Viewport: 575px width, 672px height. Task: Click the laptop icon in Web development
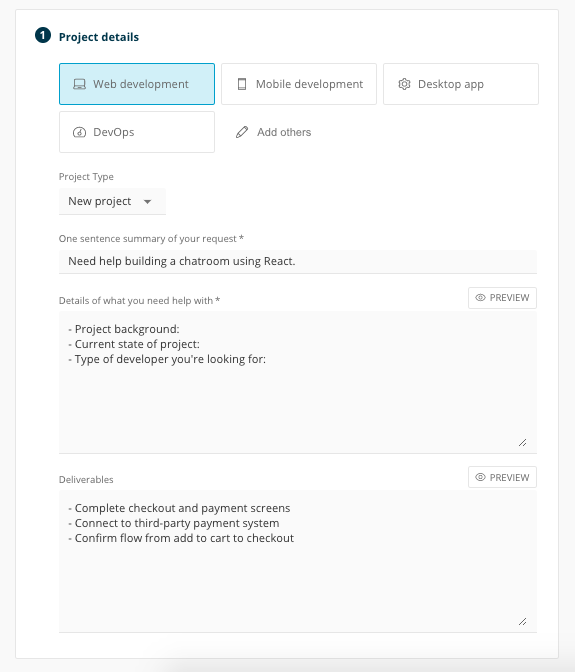[79, 84]
